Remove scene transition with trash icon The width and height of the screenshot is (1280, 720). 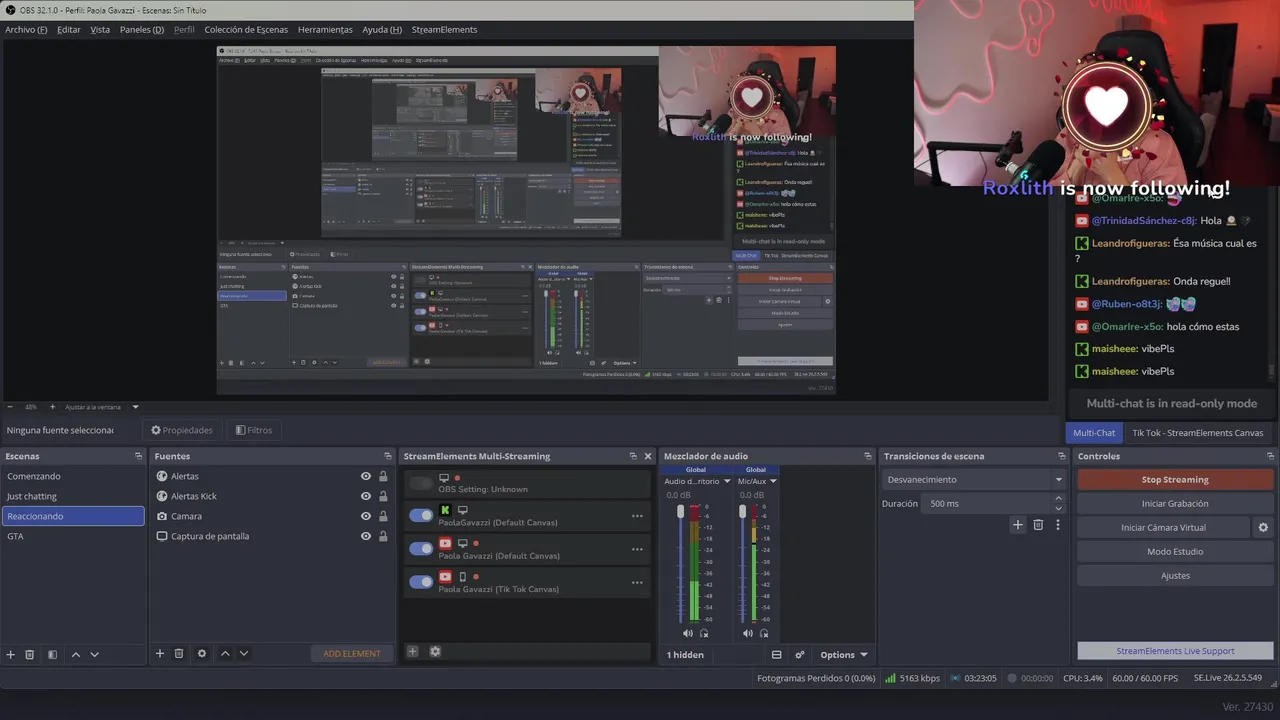point(1038,524)
